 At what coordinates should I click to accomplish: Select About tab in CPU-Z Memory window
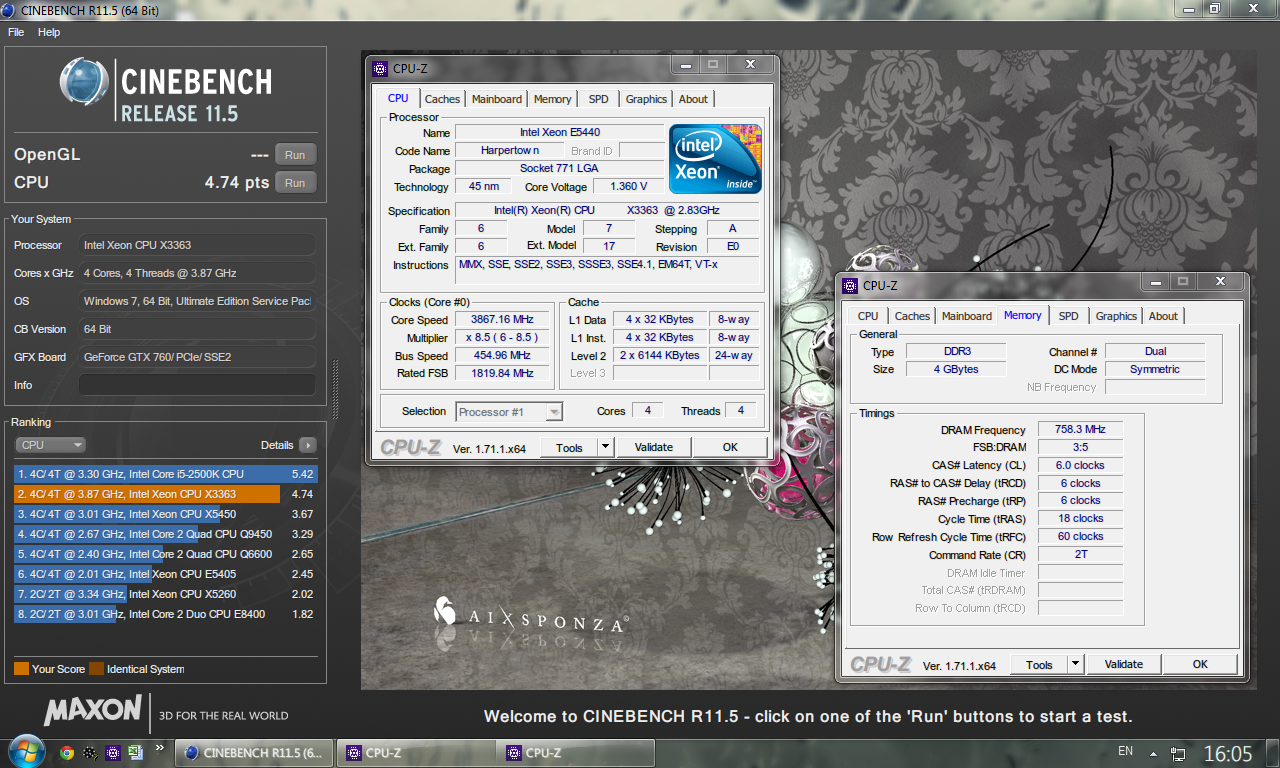click(x=1163, y=316)
